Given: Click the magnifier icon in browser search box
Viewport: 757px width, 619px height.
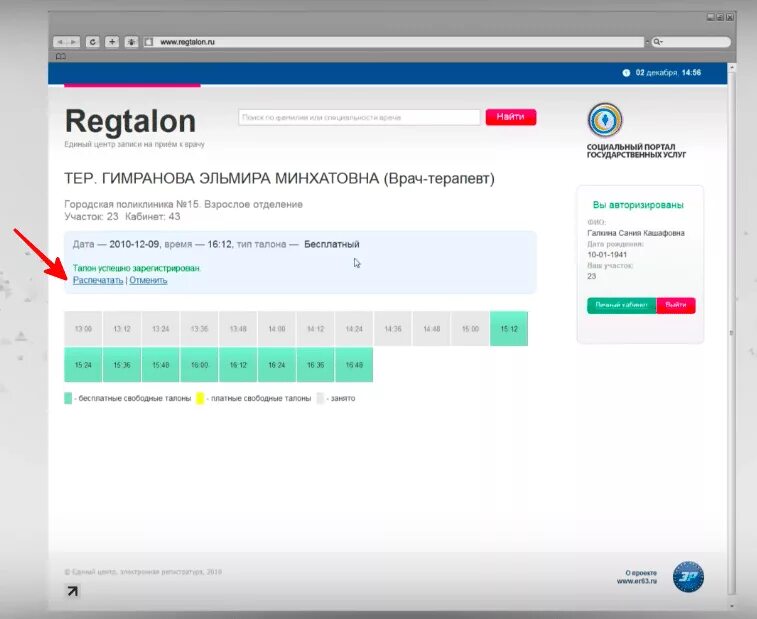Looking at the screenshot, I should 657,42.
